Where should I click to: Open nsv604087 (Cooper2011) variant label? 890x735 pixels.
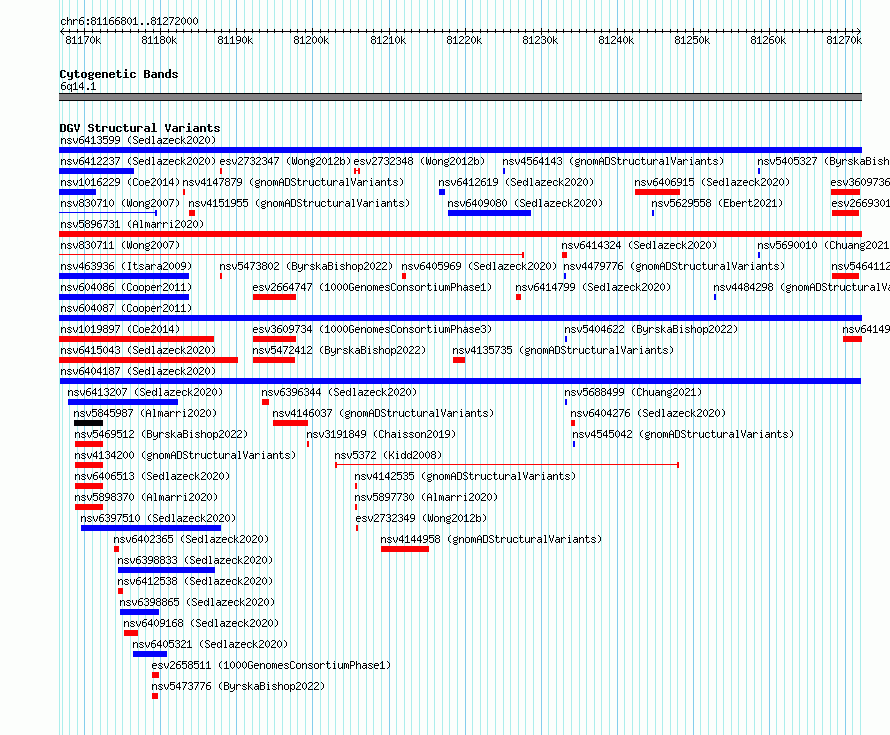coord(126,308)
